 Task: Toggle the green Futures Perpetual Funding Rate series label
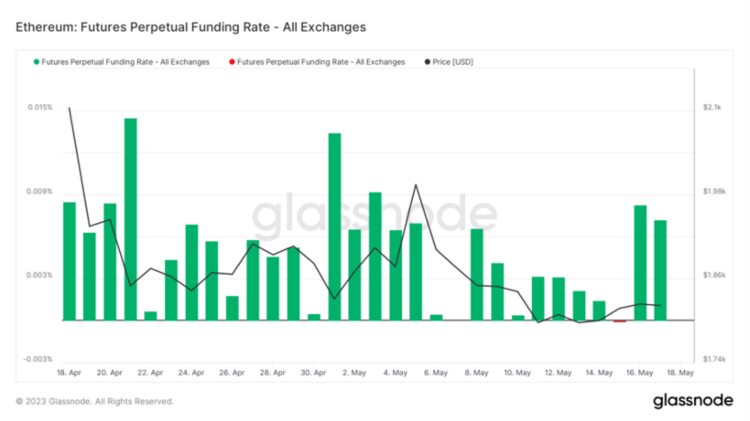pos(125,62)
